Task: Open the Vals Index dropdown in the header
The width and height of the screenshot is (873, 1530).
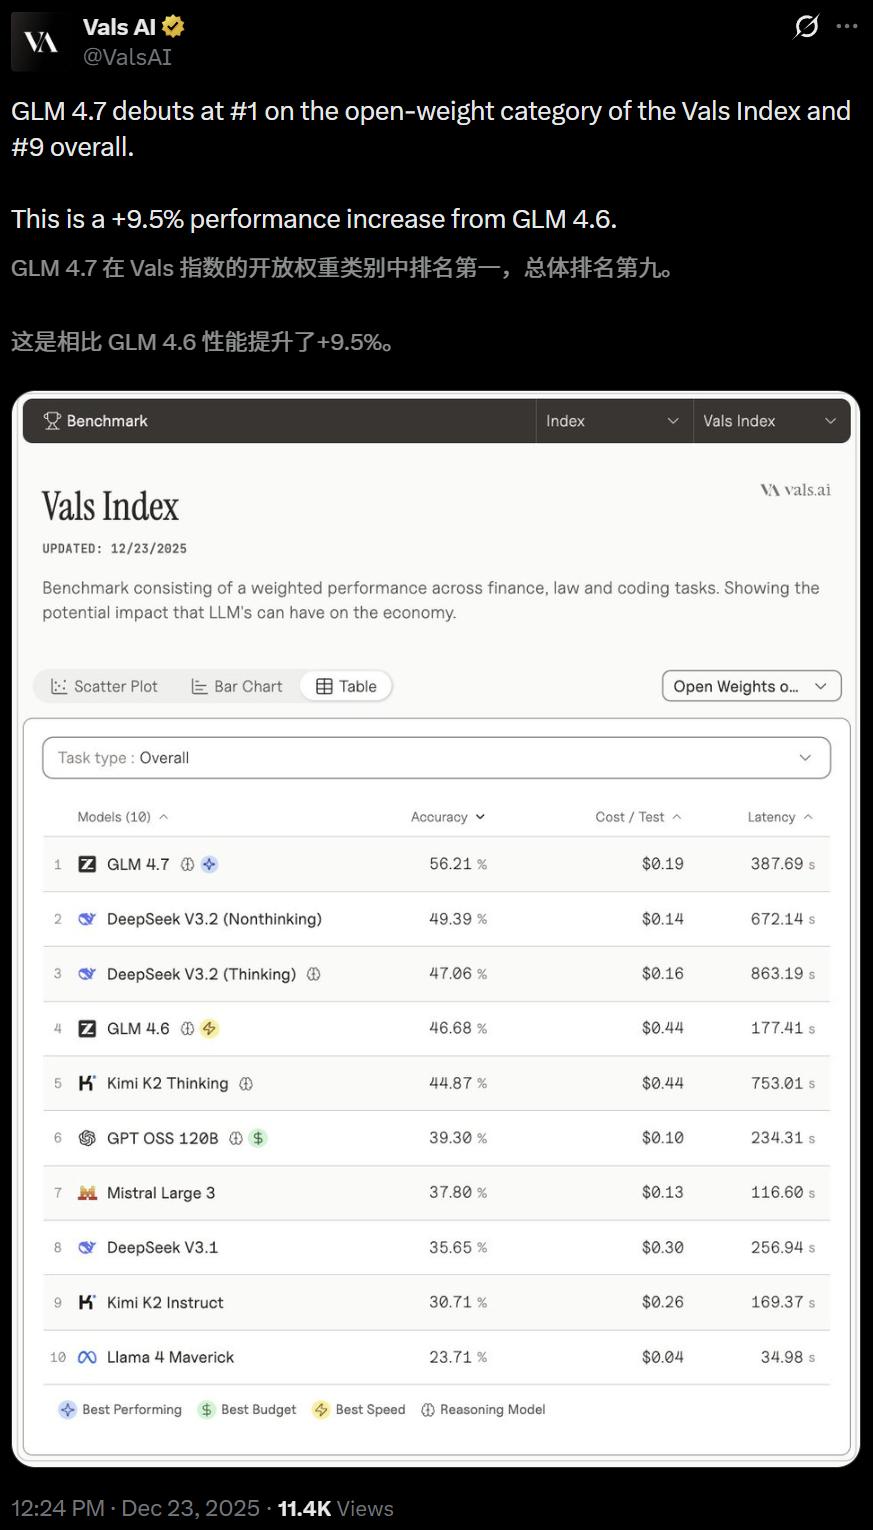Action: (x=770, y=421)
